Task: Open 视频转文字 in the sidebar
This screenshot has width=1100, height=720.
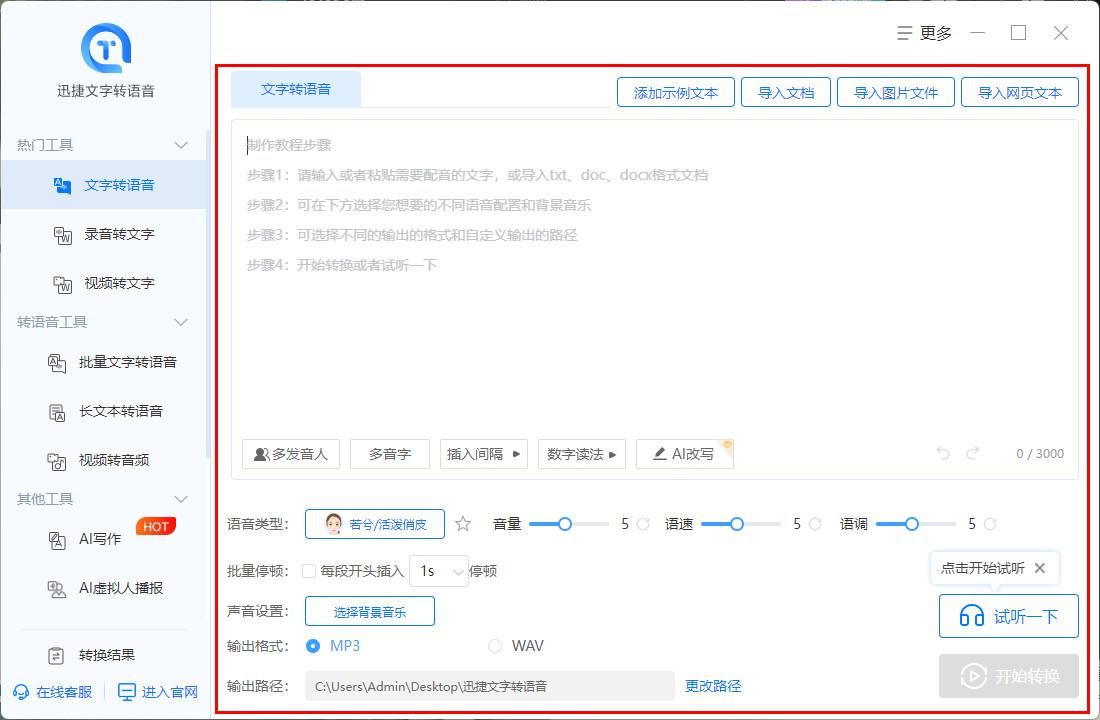Action: 104,284
